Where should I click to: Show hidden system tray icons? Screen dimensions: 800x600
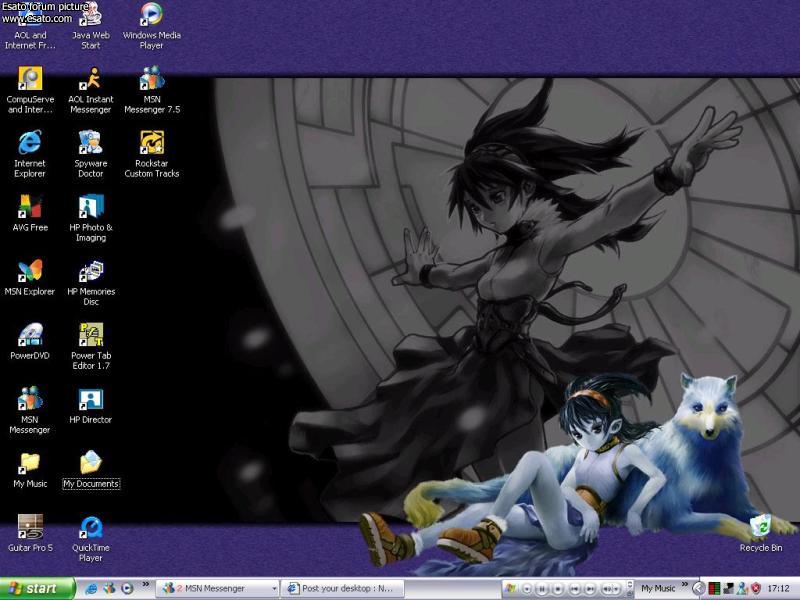[x=699, y=589]
